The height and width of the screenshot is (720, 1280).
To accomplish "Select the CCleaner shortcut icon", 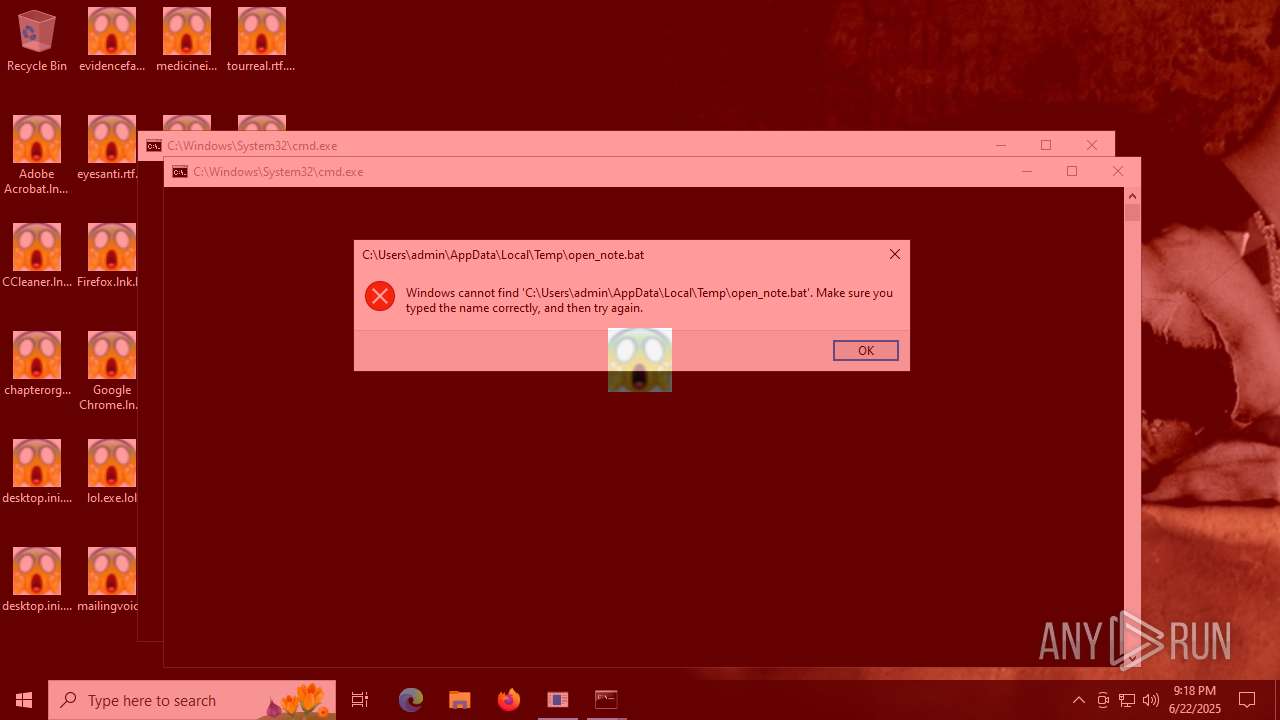I will click(37, 256).
